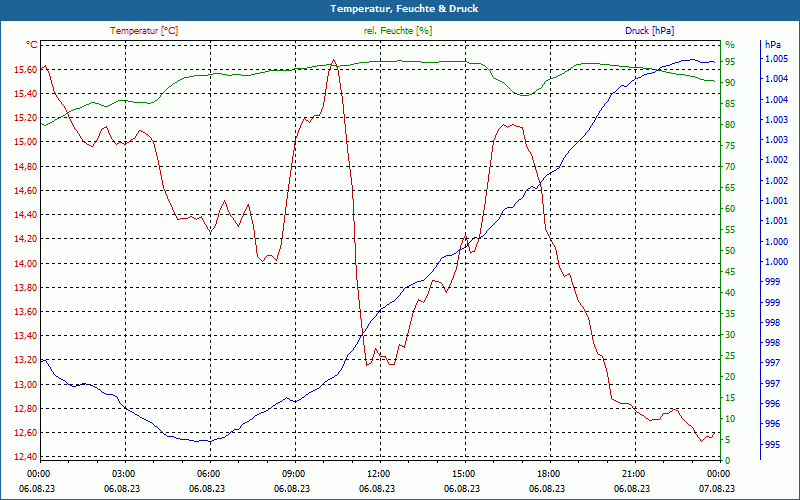Click the '14,80' temperature axis value
Screen dimensions: 800x500
click(25, 166)
